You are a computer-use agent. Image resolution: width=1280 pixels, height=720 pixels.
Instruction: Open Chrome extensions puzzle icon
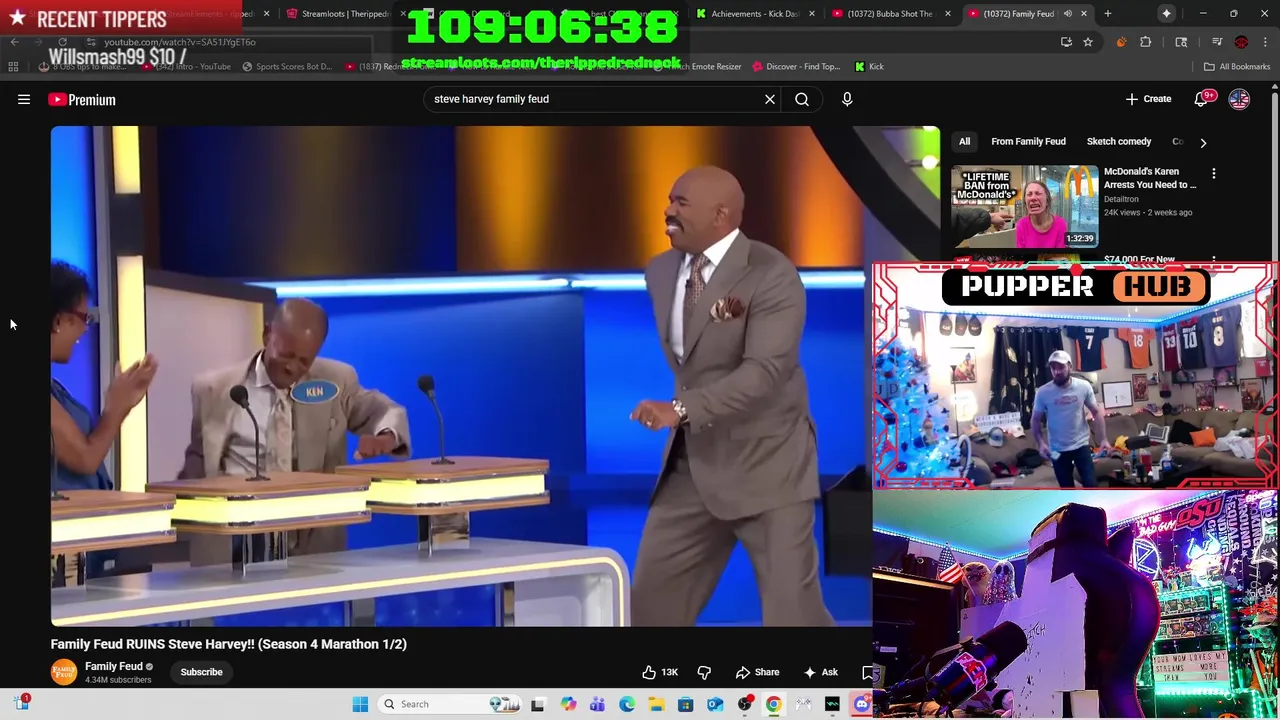click(x=1146, y=42)
